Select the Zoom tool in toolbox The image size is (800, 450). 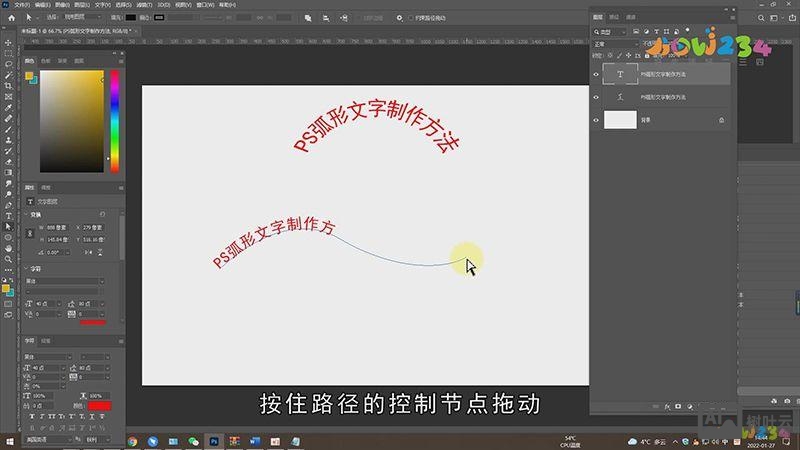click(x=8, y=259)
